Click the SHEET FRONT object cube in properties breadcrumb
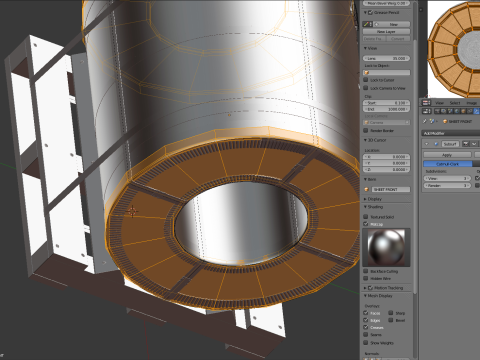Image resolution: width=480 pixels, height=360 pixels. coord(445,122)
